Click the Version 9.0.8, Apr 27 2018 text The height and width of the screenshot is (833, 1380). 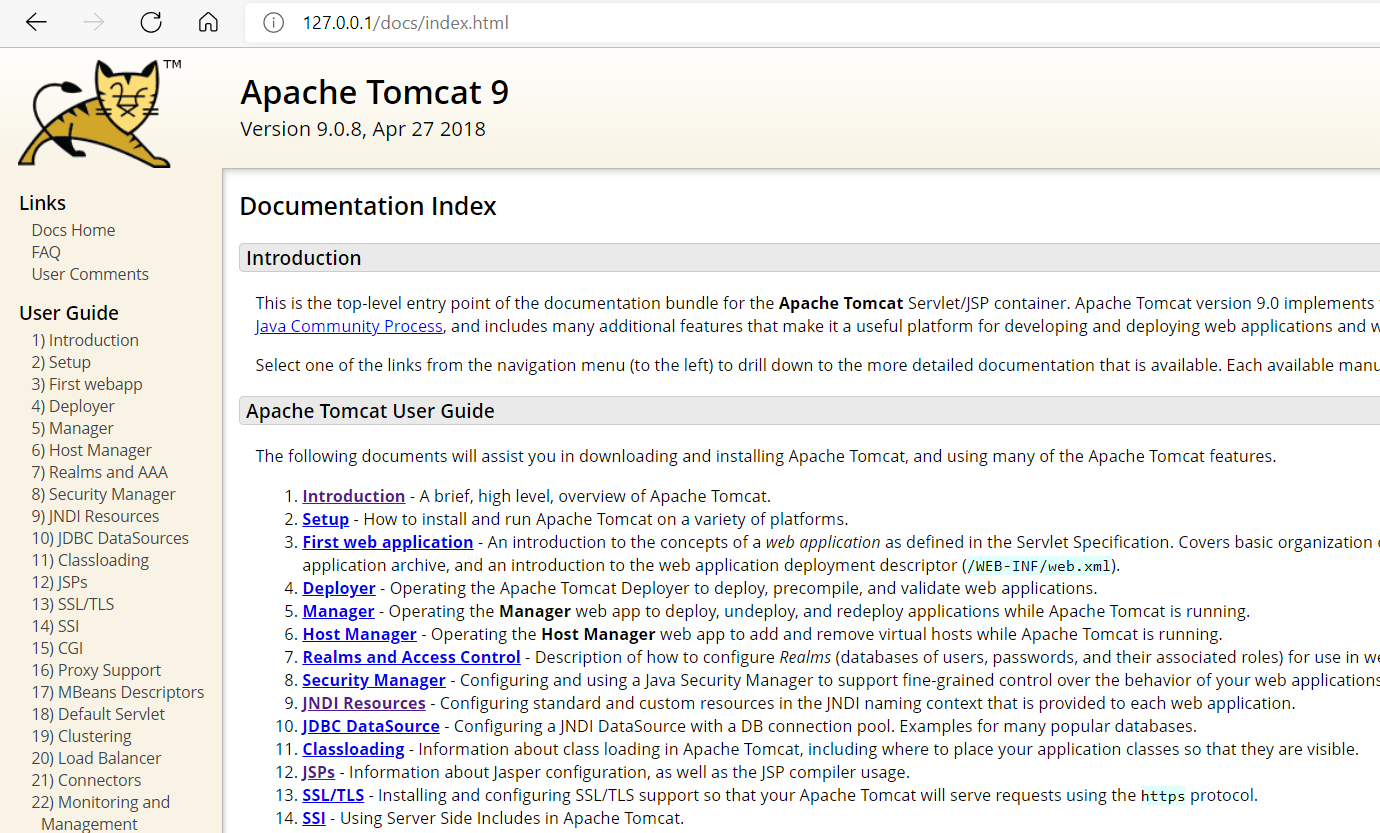pyautogui.click(x=363, y=129)
